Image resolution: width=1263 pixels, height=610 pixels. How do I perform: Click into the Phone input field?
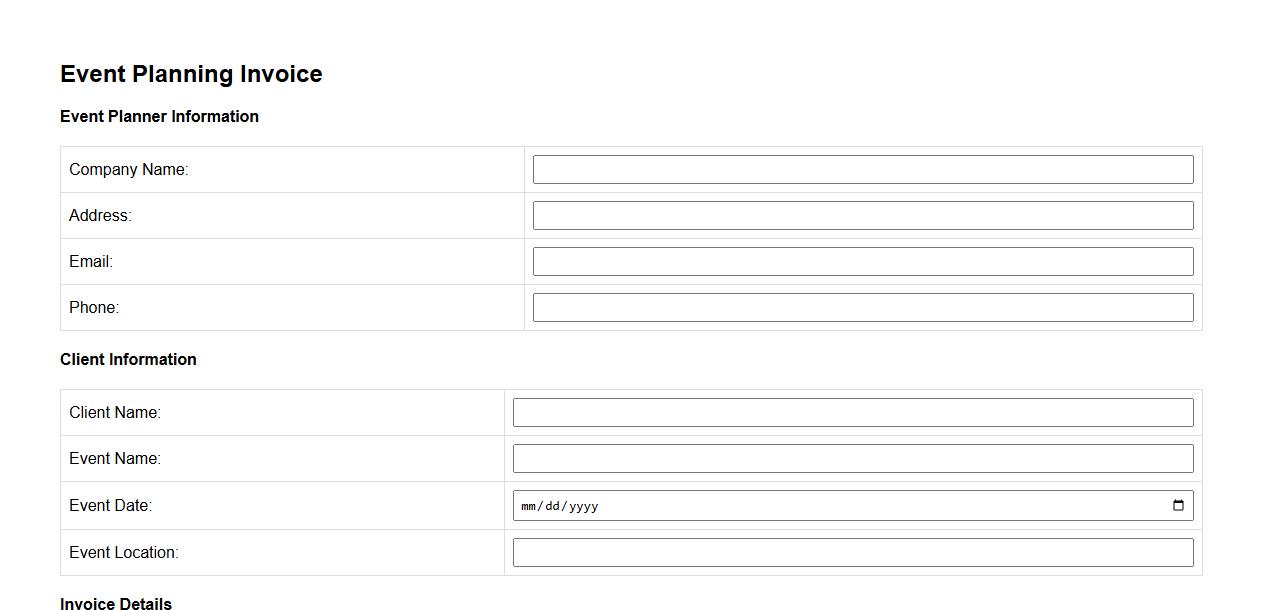tap(862, 308)
